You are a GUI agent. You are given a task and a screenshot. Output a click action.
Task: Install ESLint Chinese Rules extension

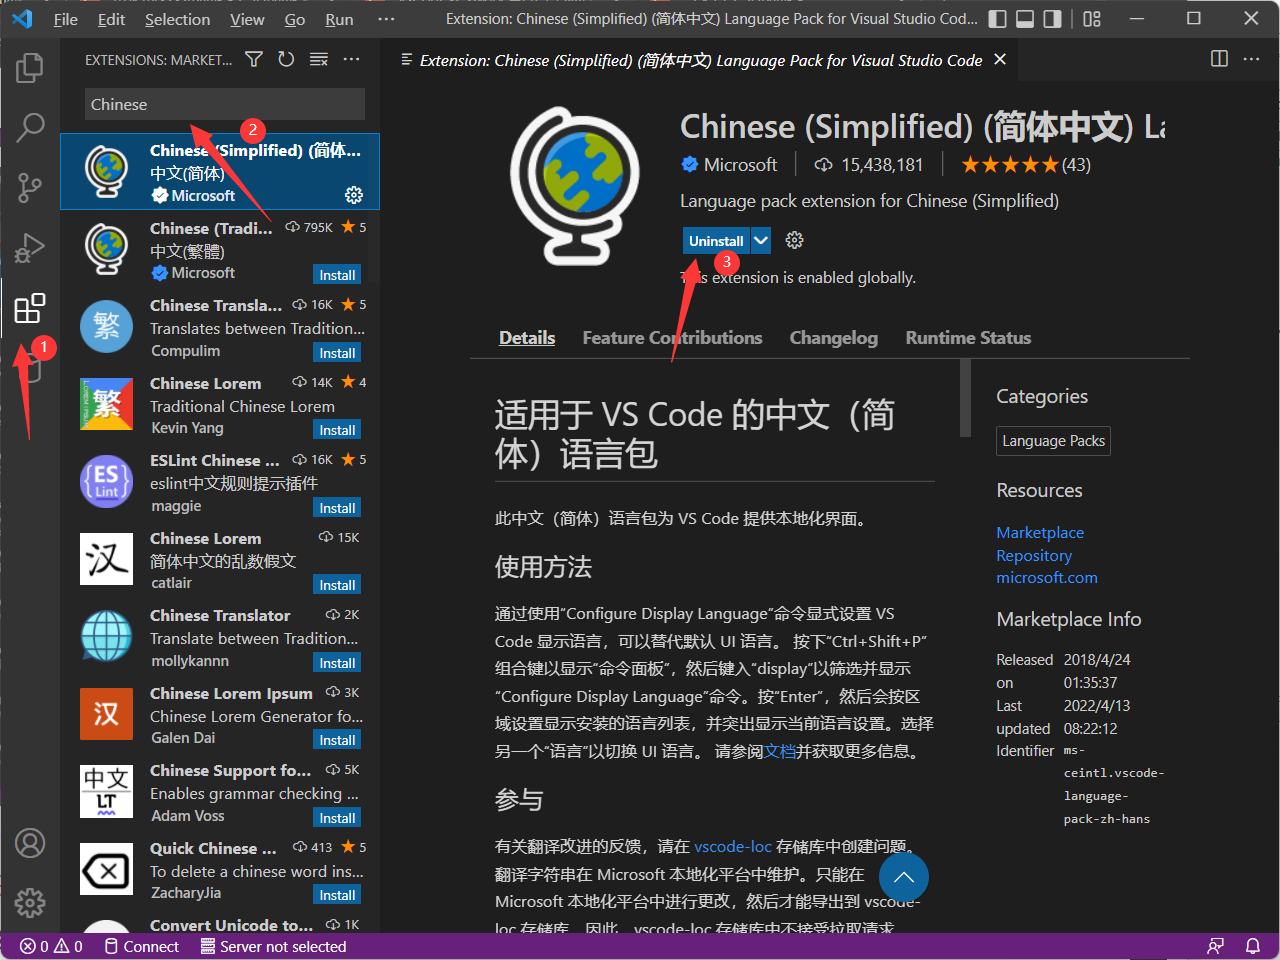click(337, 508)
